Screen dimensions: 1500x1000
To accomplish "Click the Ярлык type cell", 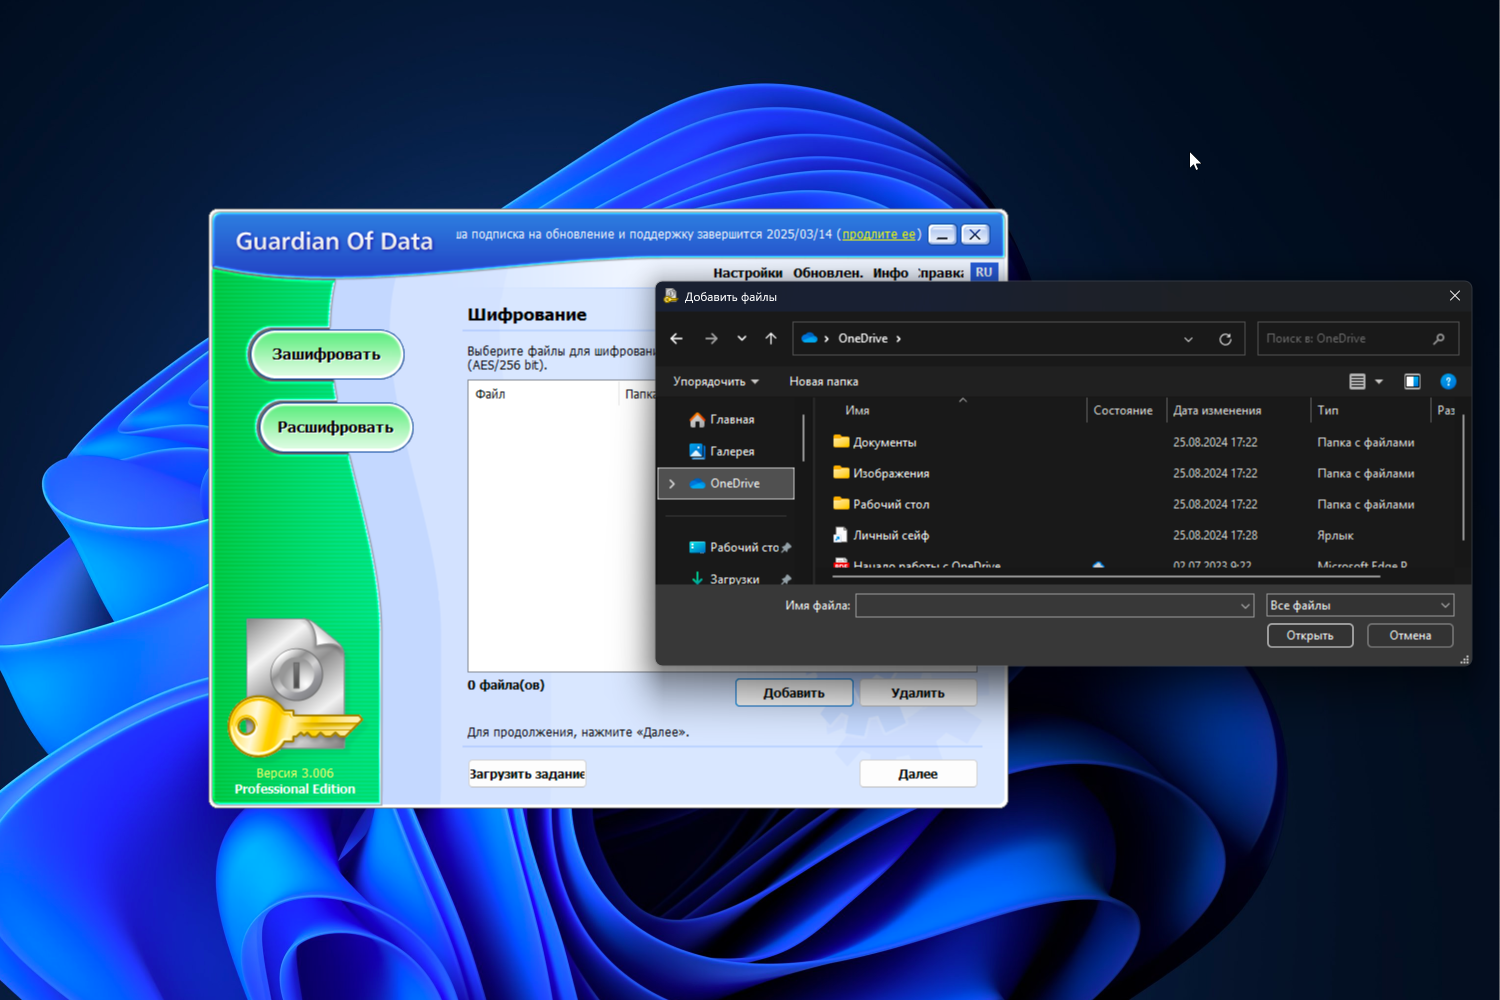I will (x=1335, y=536).
